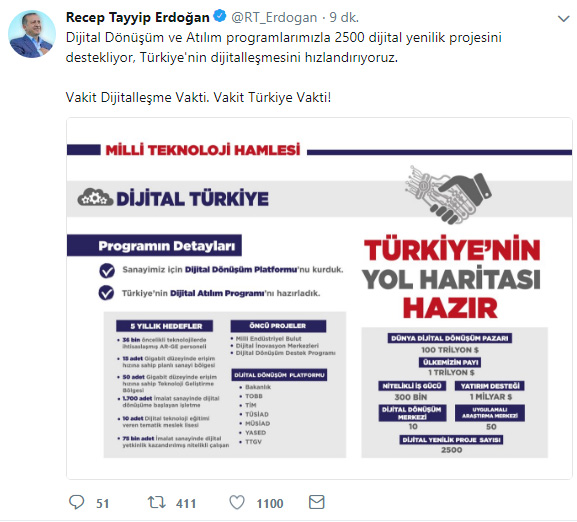Click checkmark beside Dijital Atılım Programı line

click(x=106, y=293)
